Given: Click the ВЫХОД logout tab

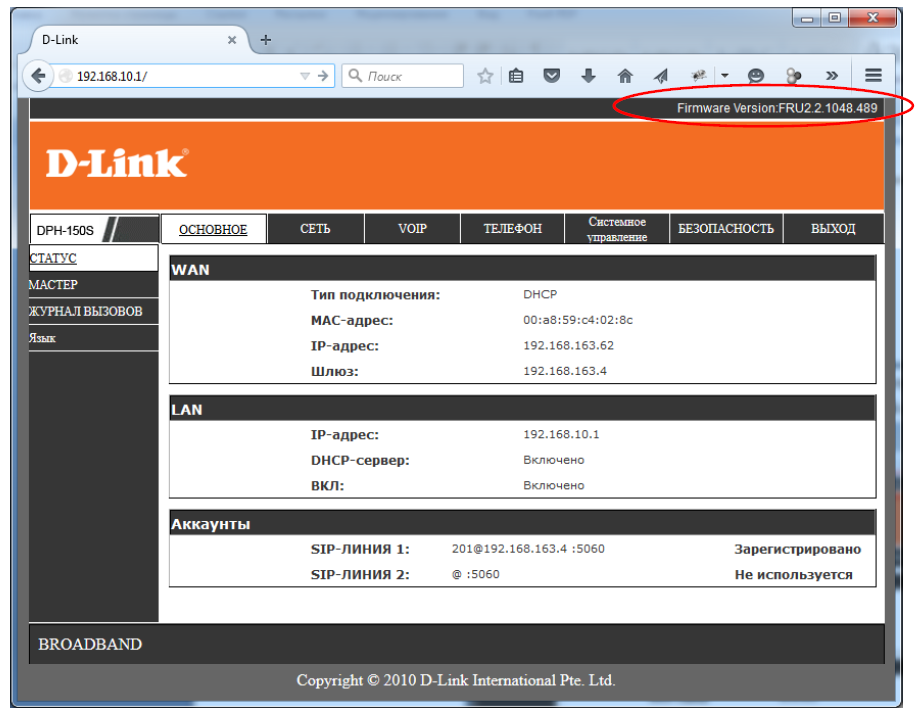Looking at the screenshot, I should [x=833, y=229].
